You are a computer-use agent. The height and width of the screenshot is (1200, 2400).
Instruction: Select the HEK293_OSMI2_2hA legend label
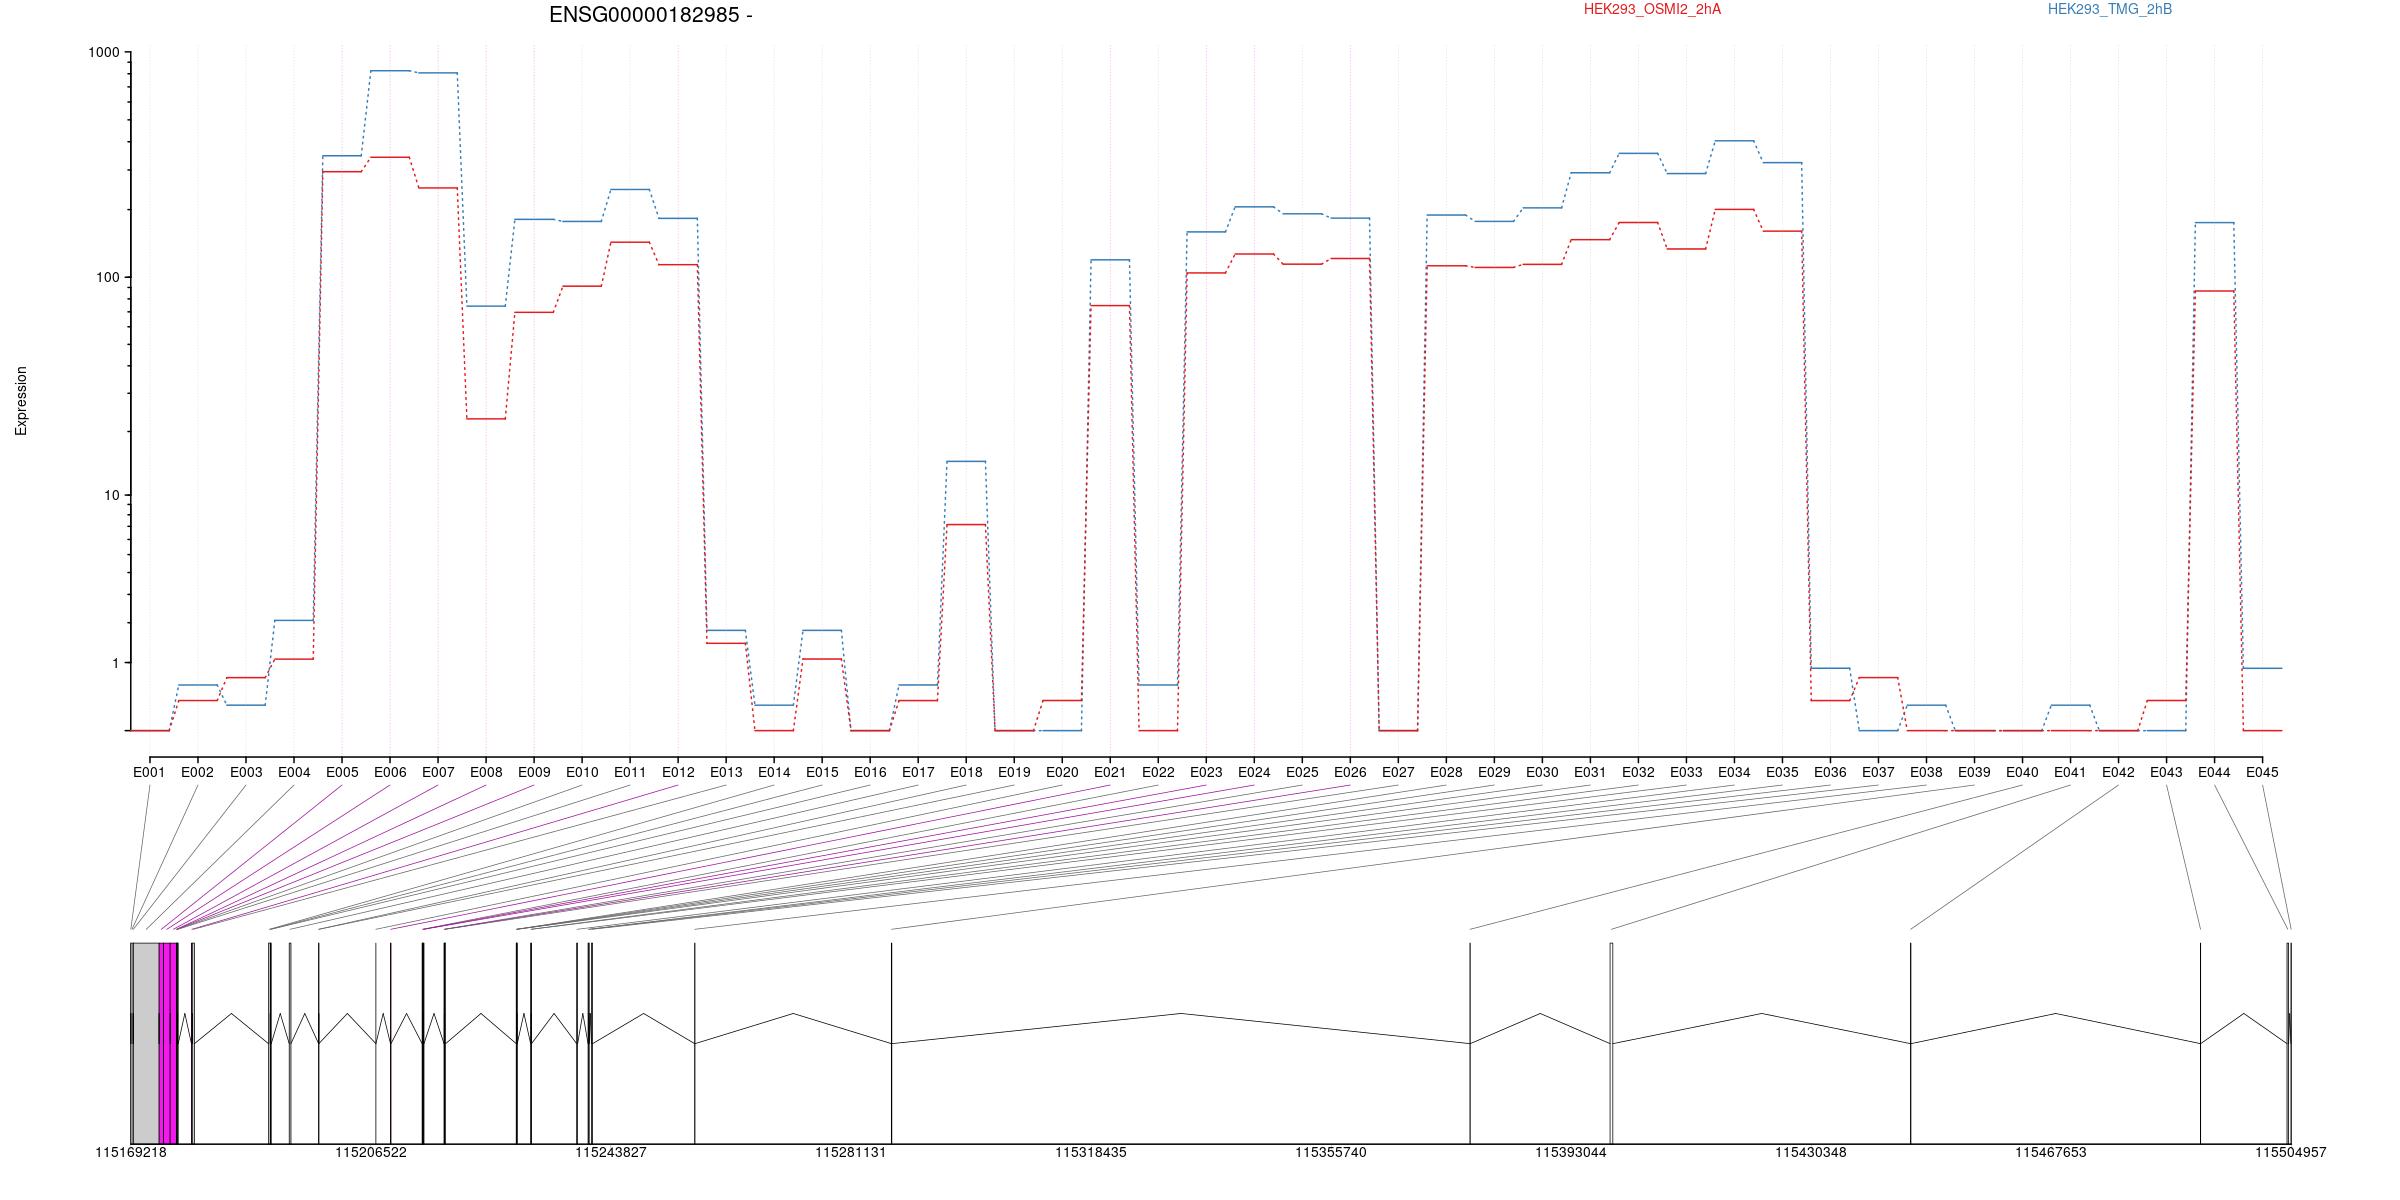point(1652,10)
